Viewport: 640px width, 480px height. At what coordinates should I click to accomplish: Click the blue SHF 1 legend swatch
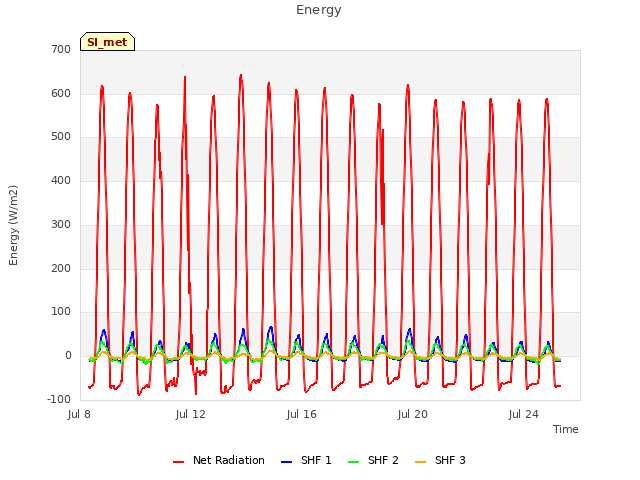point(287,462)
